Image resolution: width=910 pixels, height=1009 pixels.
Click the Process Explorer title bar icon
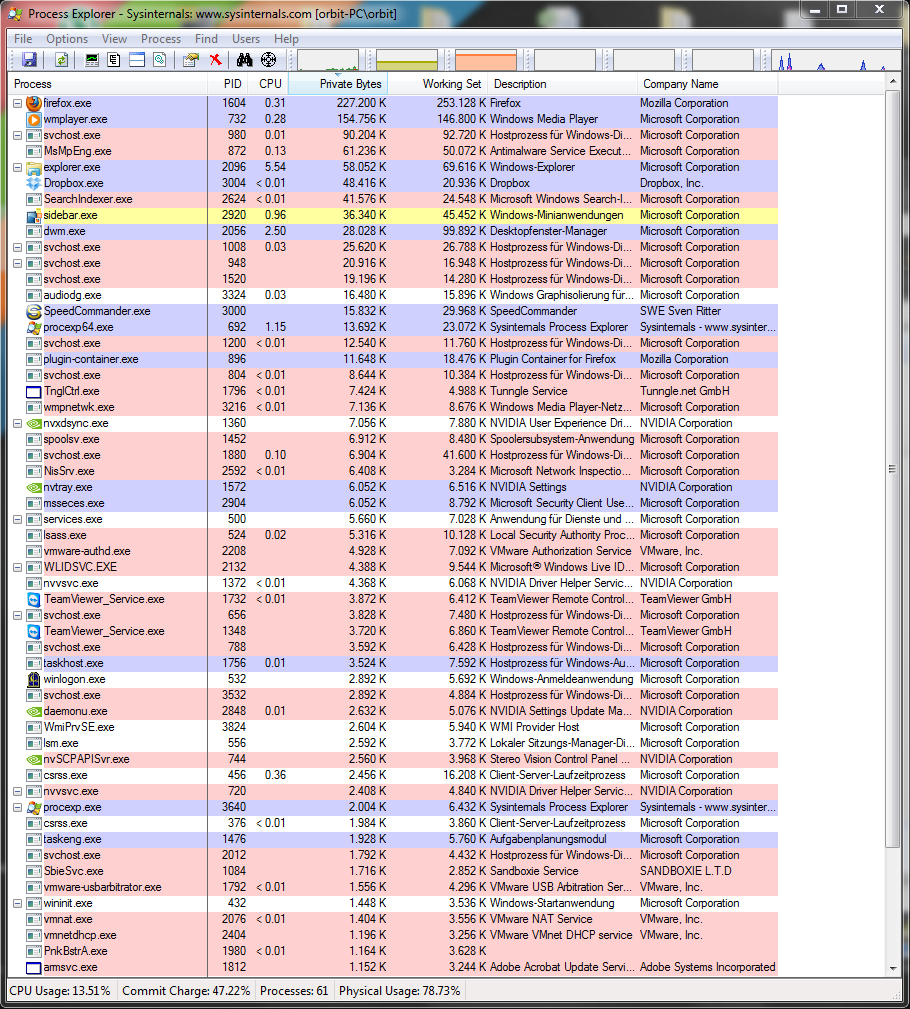click(15, 13)
